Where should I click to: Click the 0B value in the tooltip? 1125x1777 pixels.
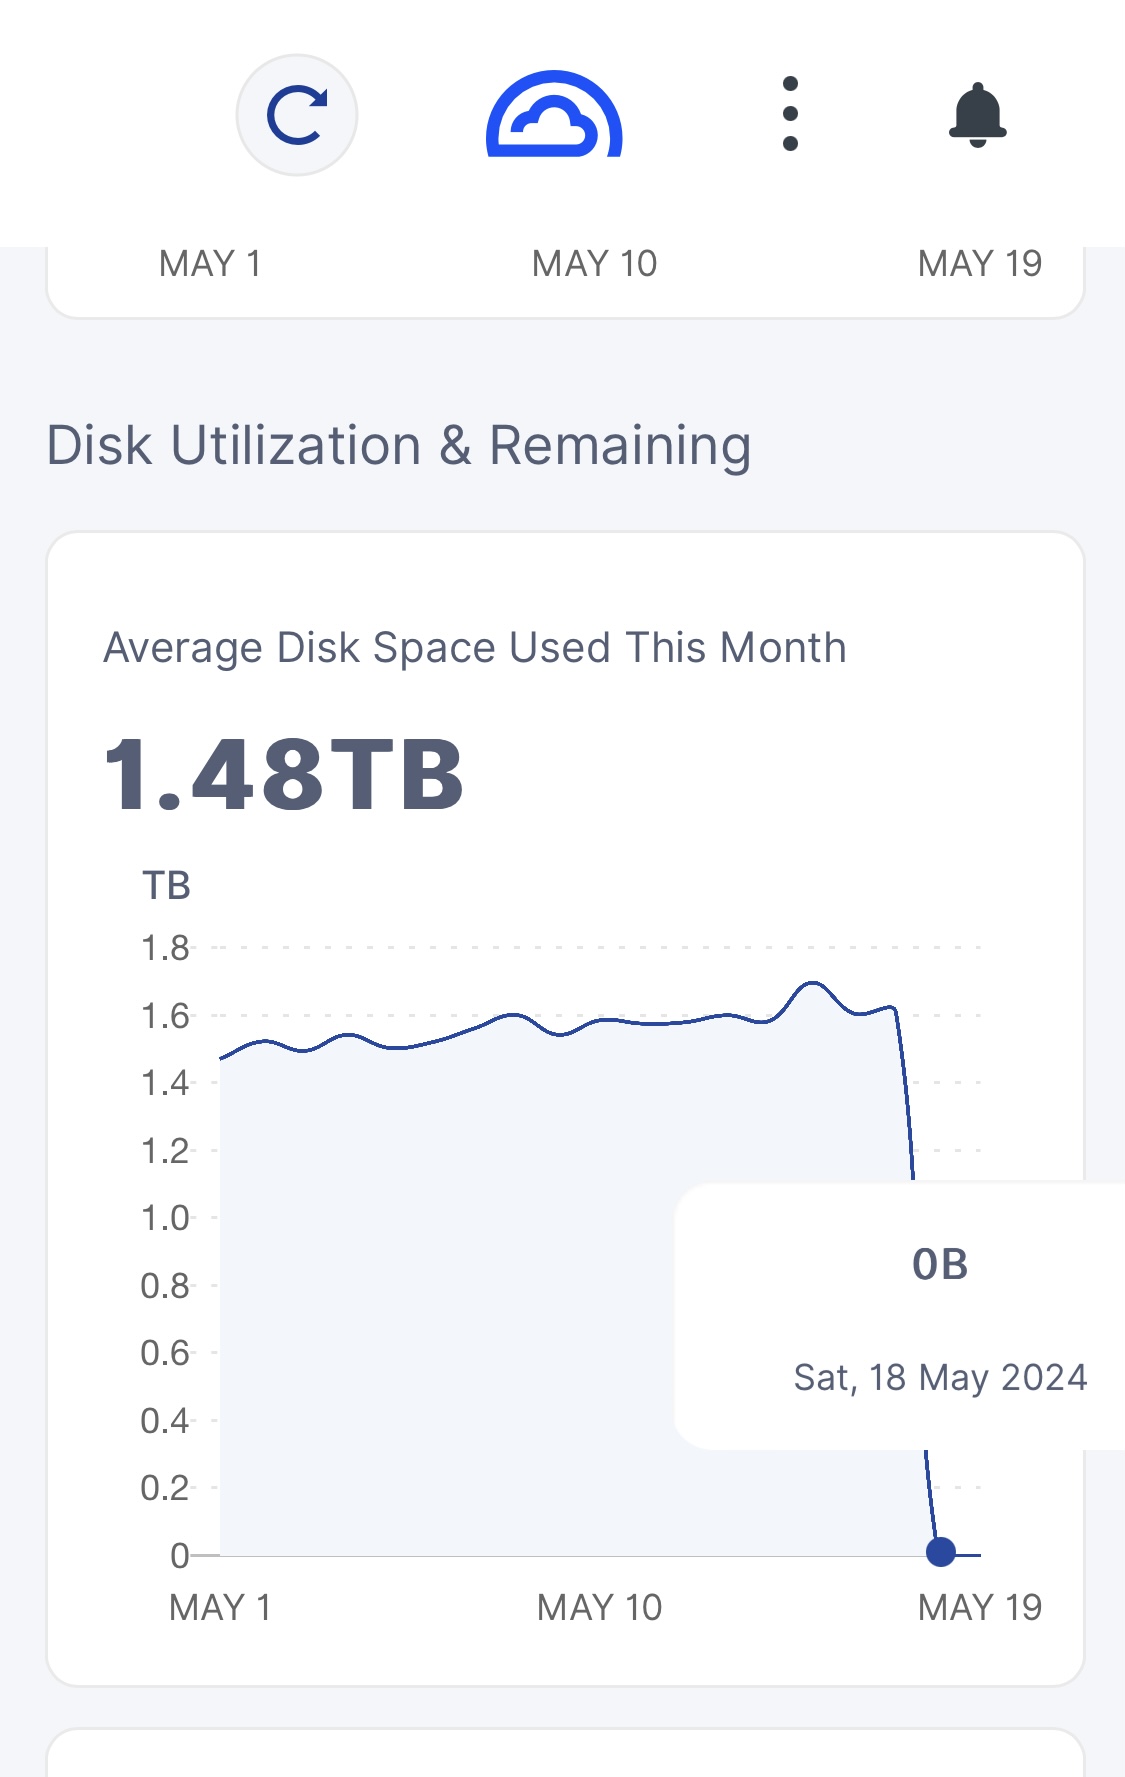[940, 1265]
